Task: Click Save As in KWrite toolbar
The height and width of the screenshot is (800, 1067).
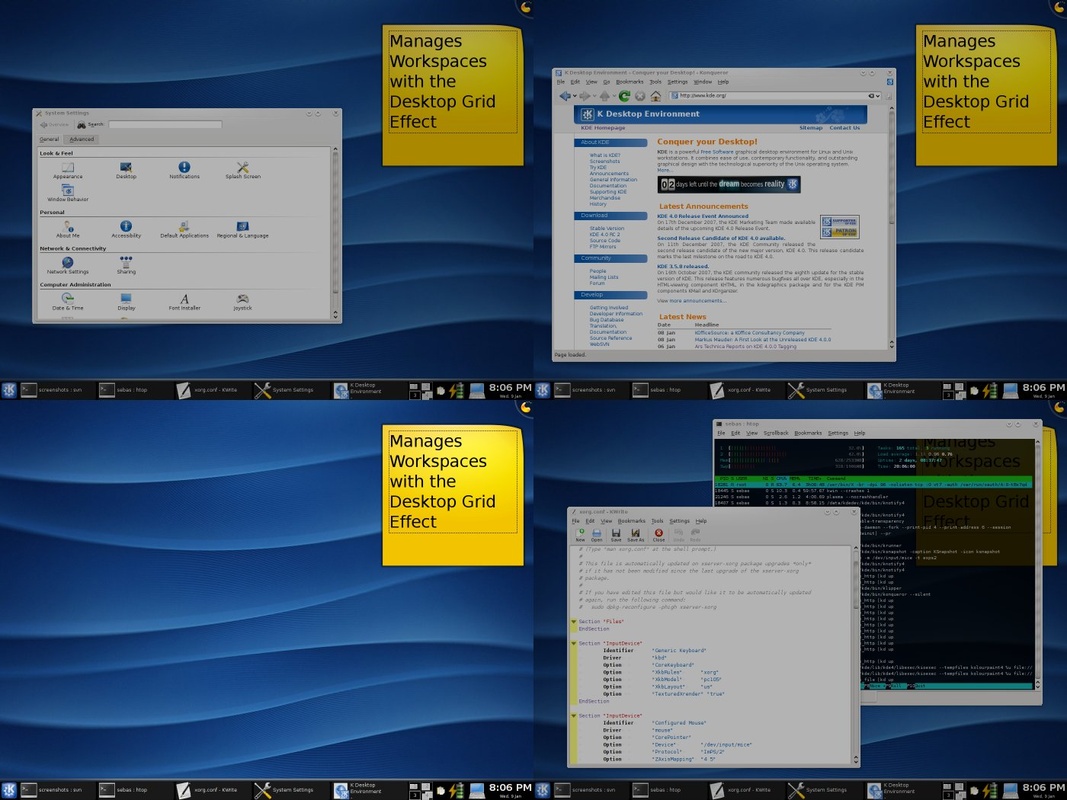Action: (636, 535)
